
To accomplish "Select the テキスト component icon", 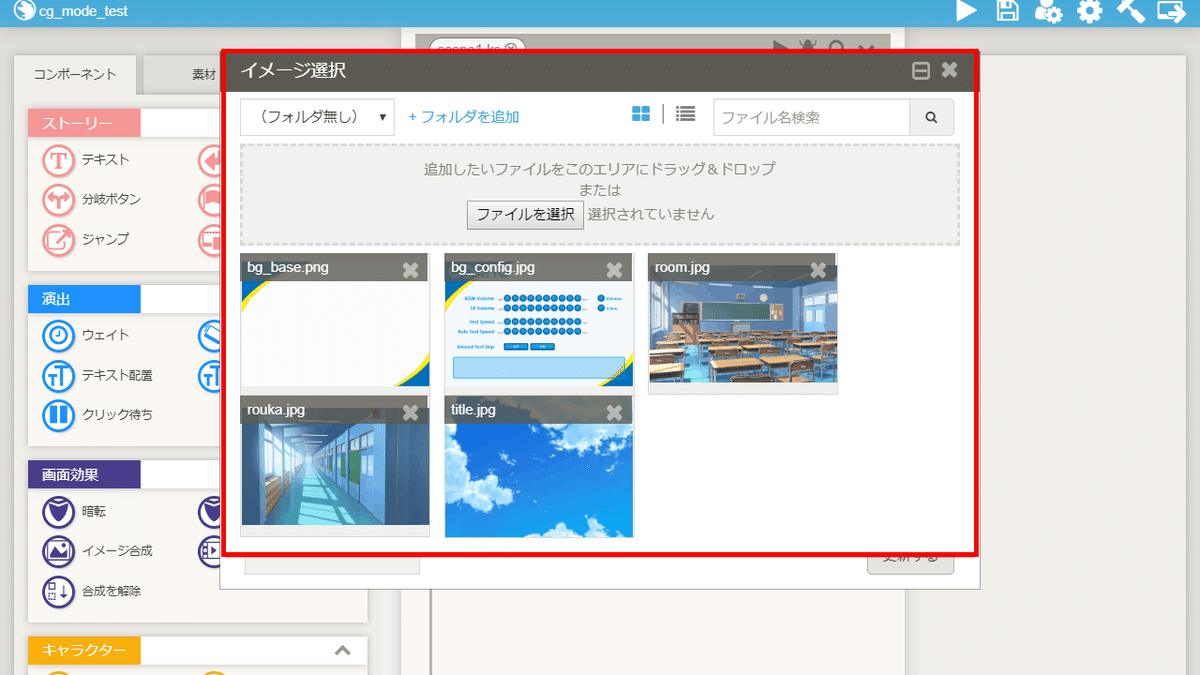I will 59,160.
